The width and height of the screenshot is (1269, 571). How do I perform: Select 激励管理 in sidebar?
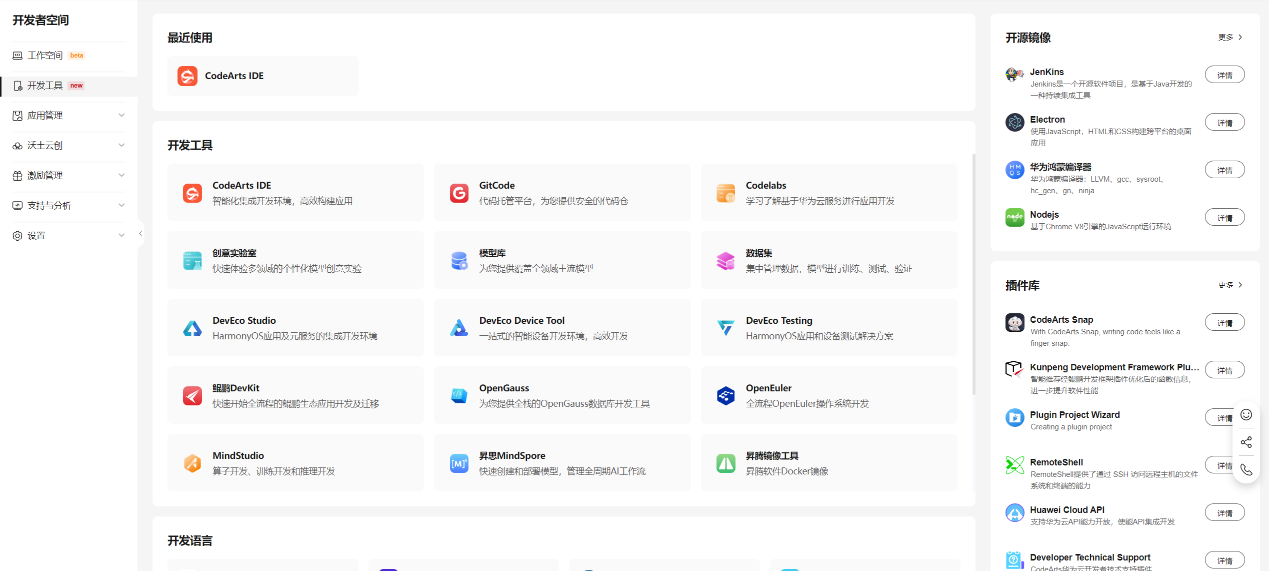pos(68,175)
